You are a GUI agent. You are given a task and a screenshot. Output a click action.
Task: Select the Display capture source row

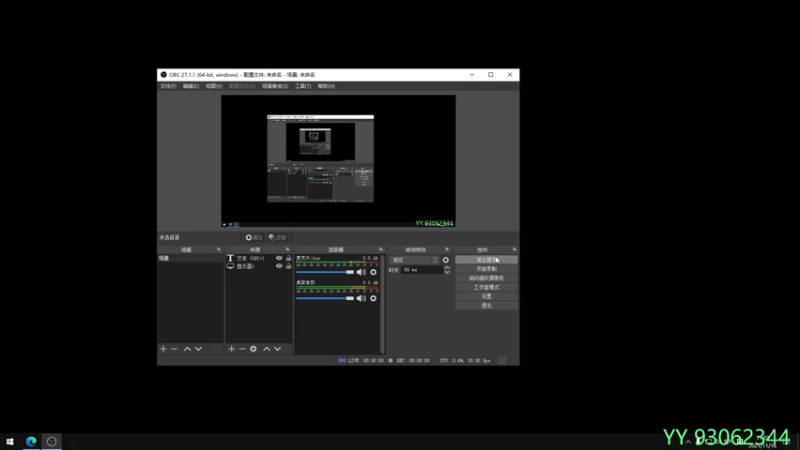pos(259,266)
